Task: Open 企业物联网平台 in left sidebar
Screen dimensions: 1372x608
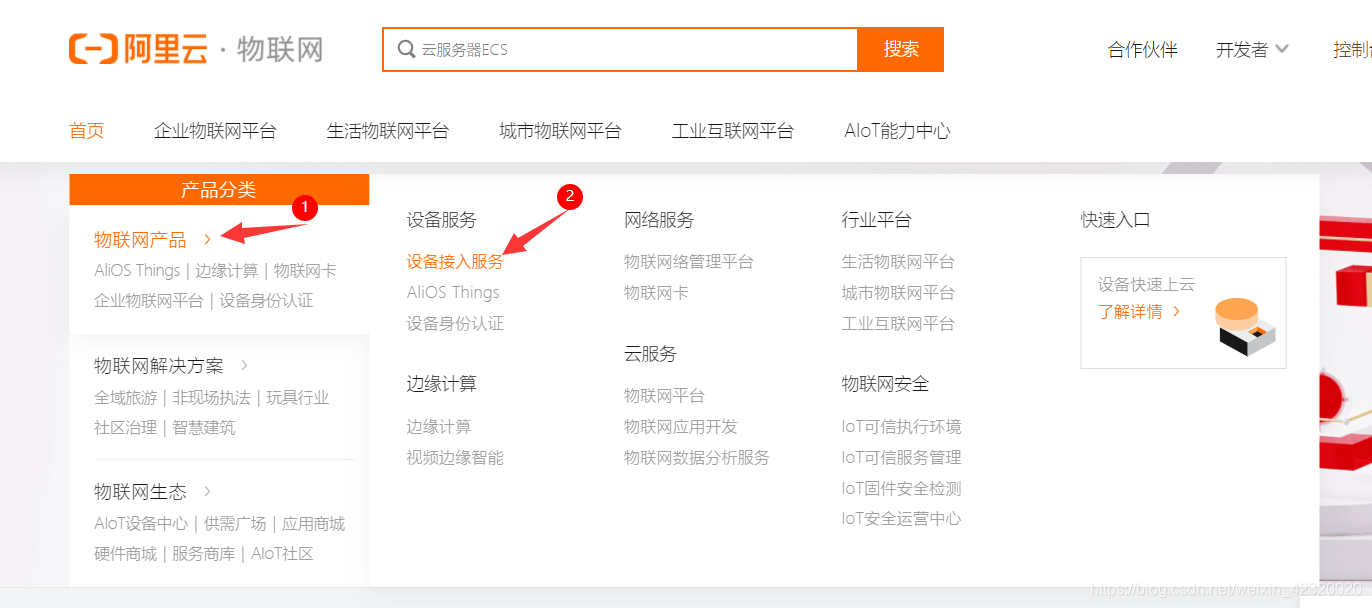Action: point(149,300)
